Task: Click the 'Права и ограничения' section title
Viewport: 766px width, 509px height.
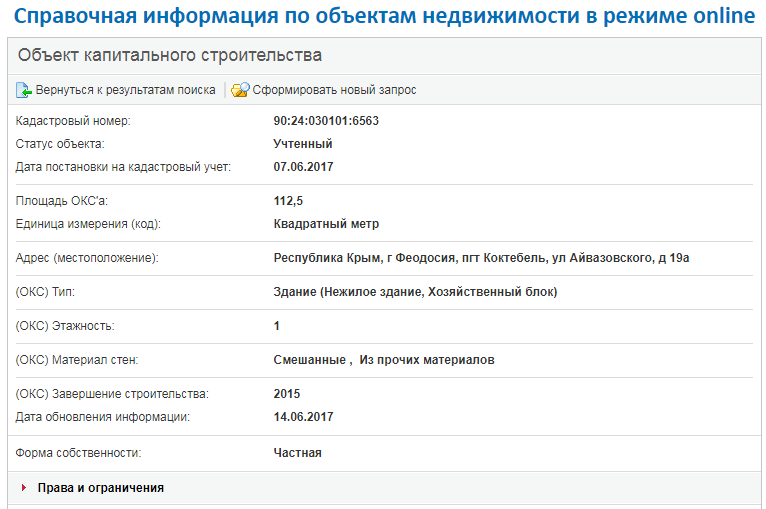Action: [100, 488]
